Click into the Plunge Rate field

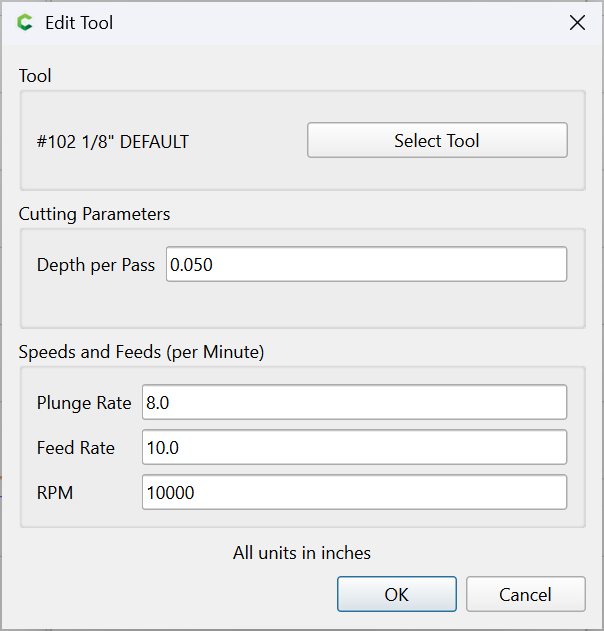click(354, 402)
